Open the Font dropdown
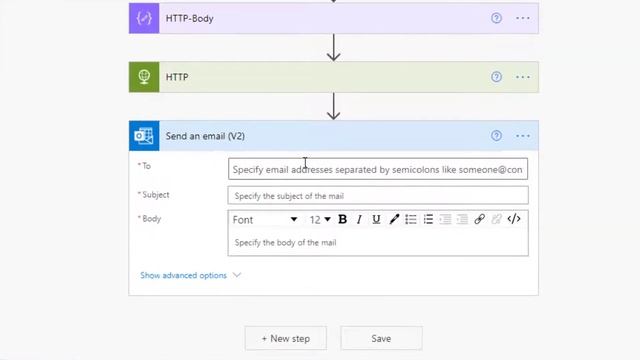640x360 pixels. tap(265, 220)
